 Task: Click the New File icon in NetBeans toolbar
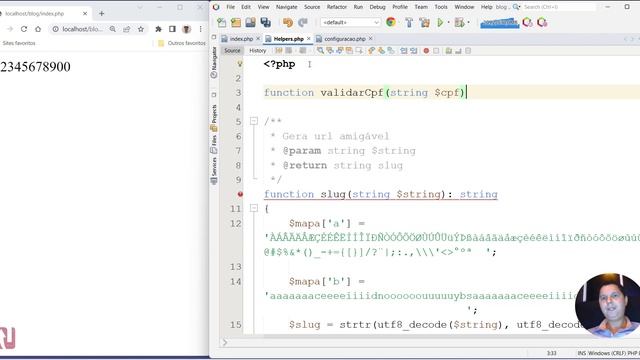[222, 22]
